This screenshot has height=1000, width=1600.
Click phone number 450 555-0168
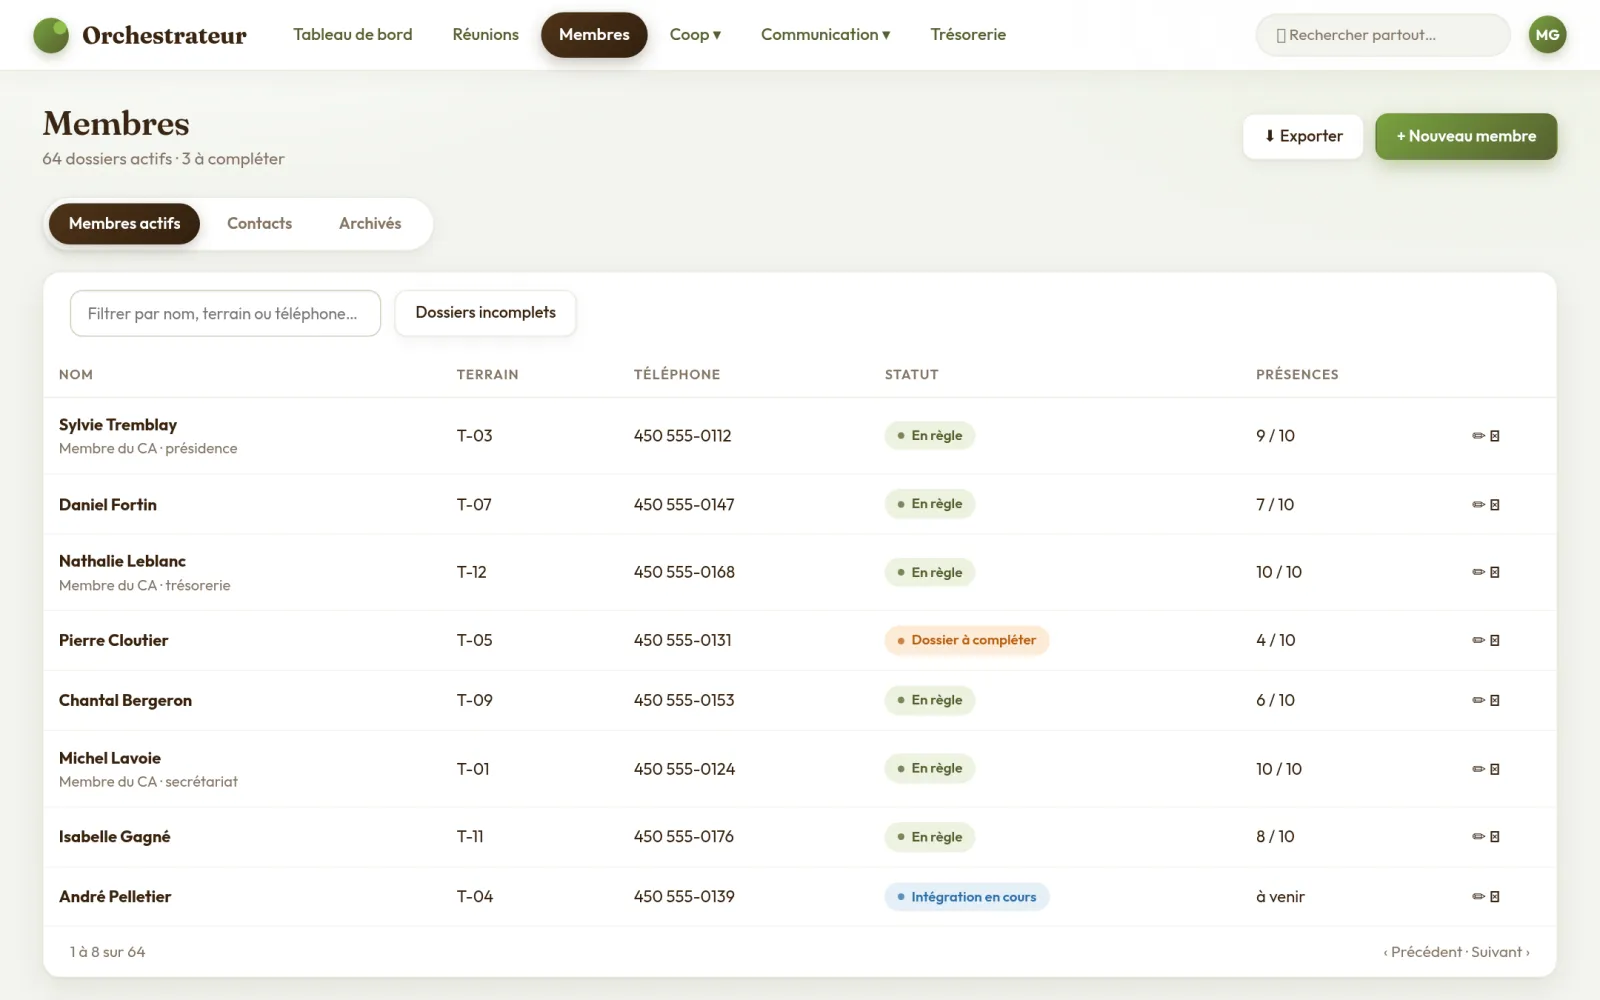pos(684,572)
